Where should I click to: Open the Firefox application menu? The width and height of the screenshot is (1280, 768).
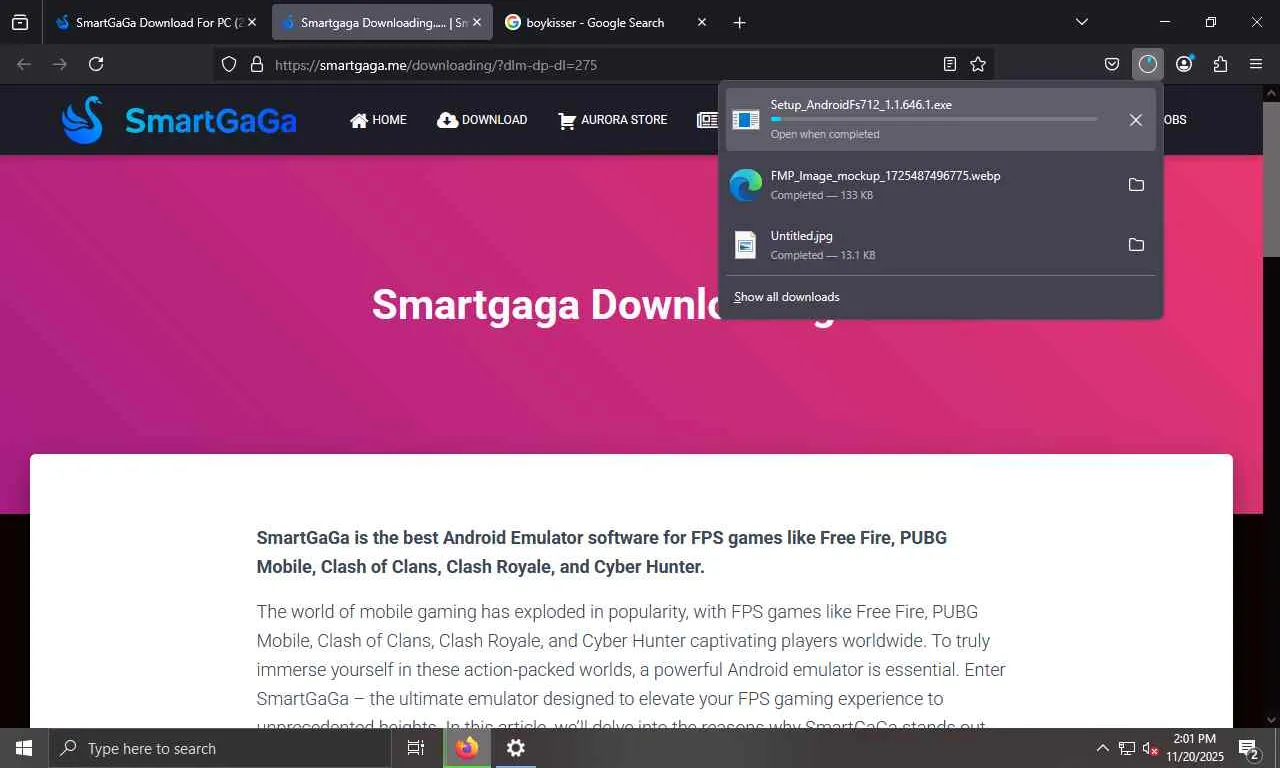point(1256,64)
